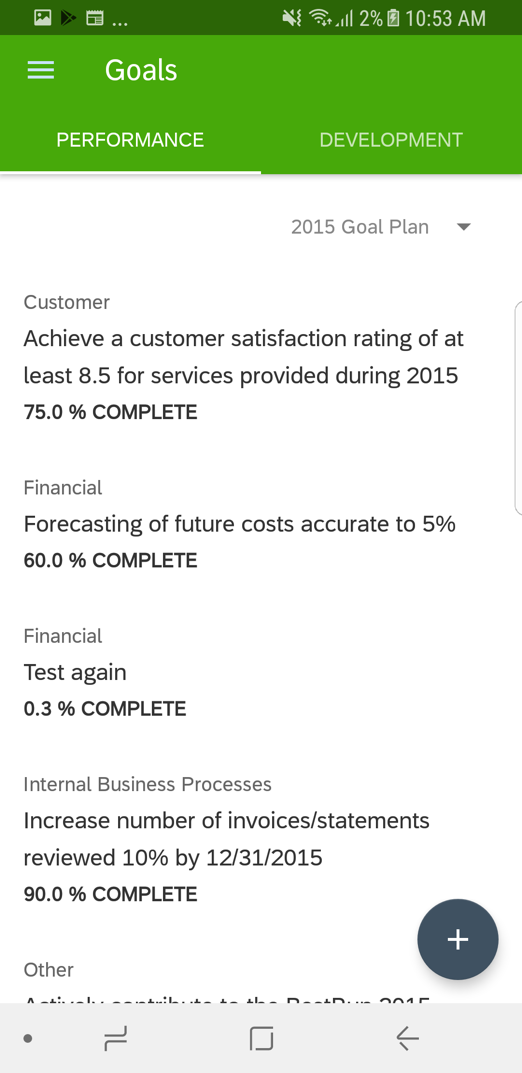522x1073 pixels.
Task: Tap the plus floating add goal button
Action: [x=458, y=940]
